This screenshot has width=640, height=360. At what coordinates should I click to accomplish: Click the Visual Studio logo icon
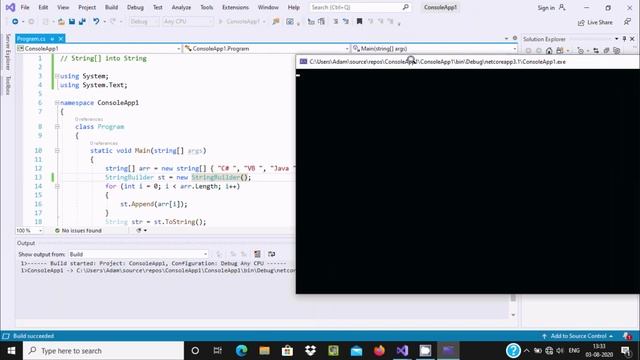[x=10, y=7]
